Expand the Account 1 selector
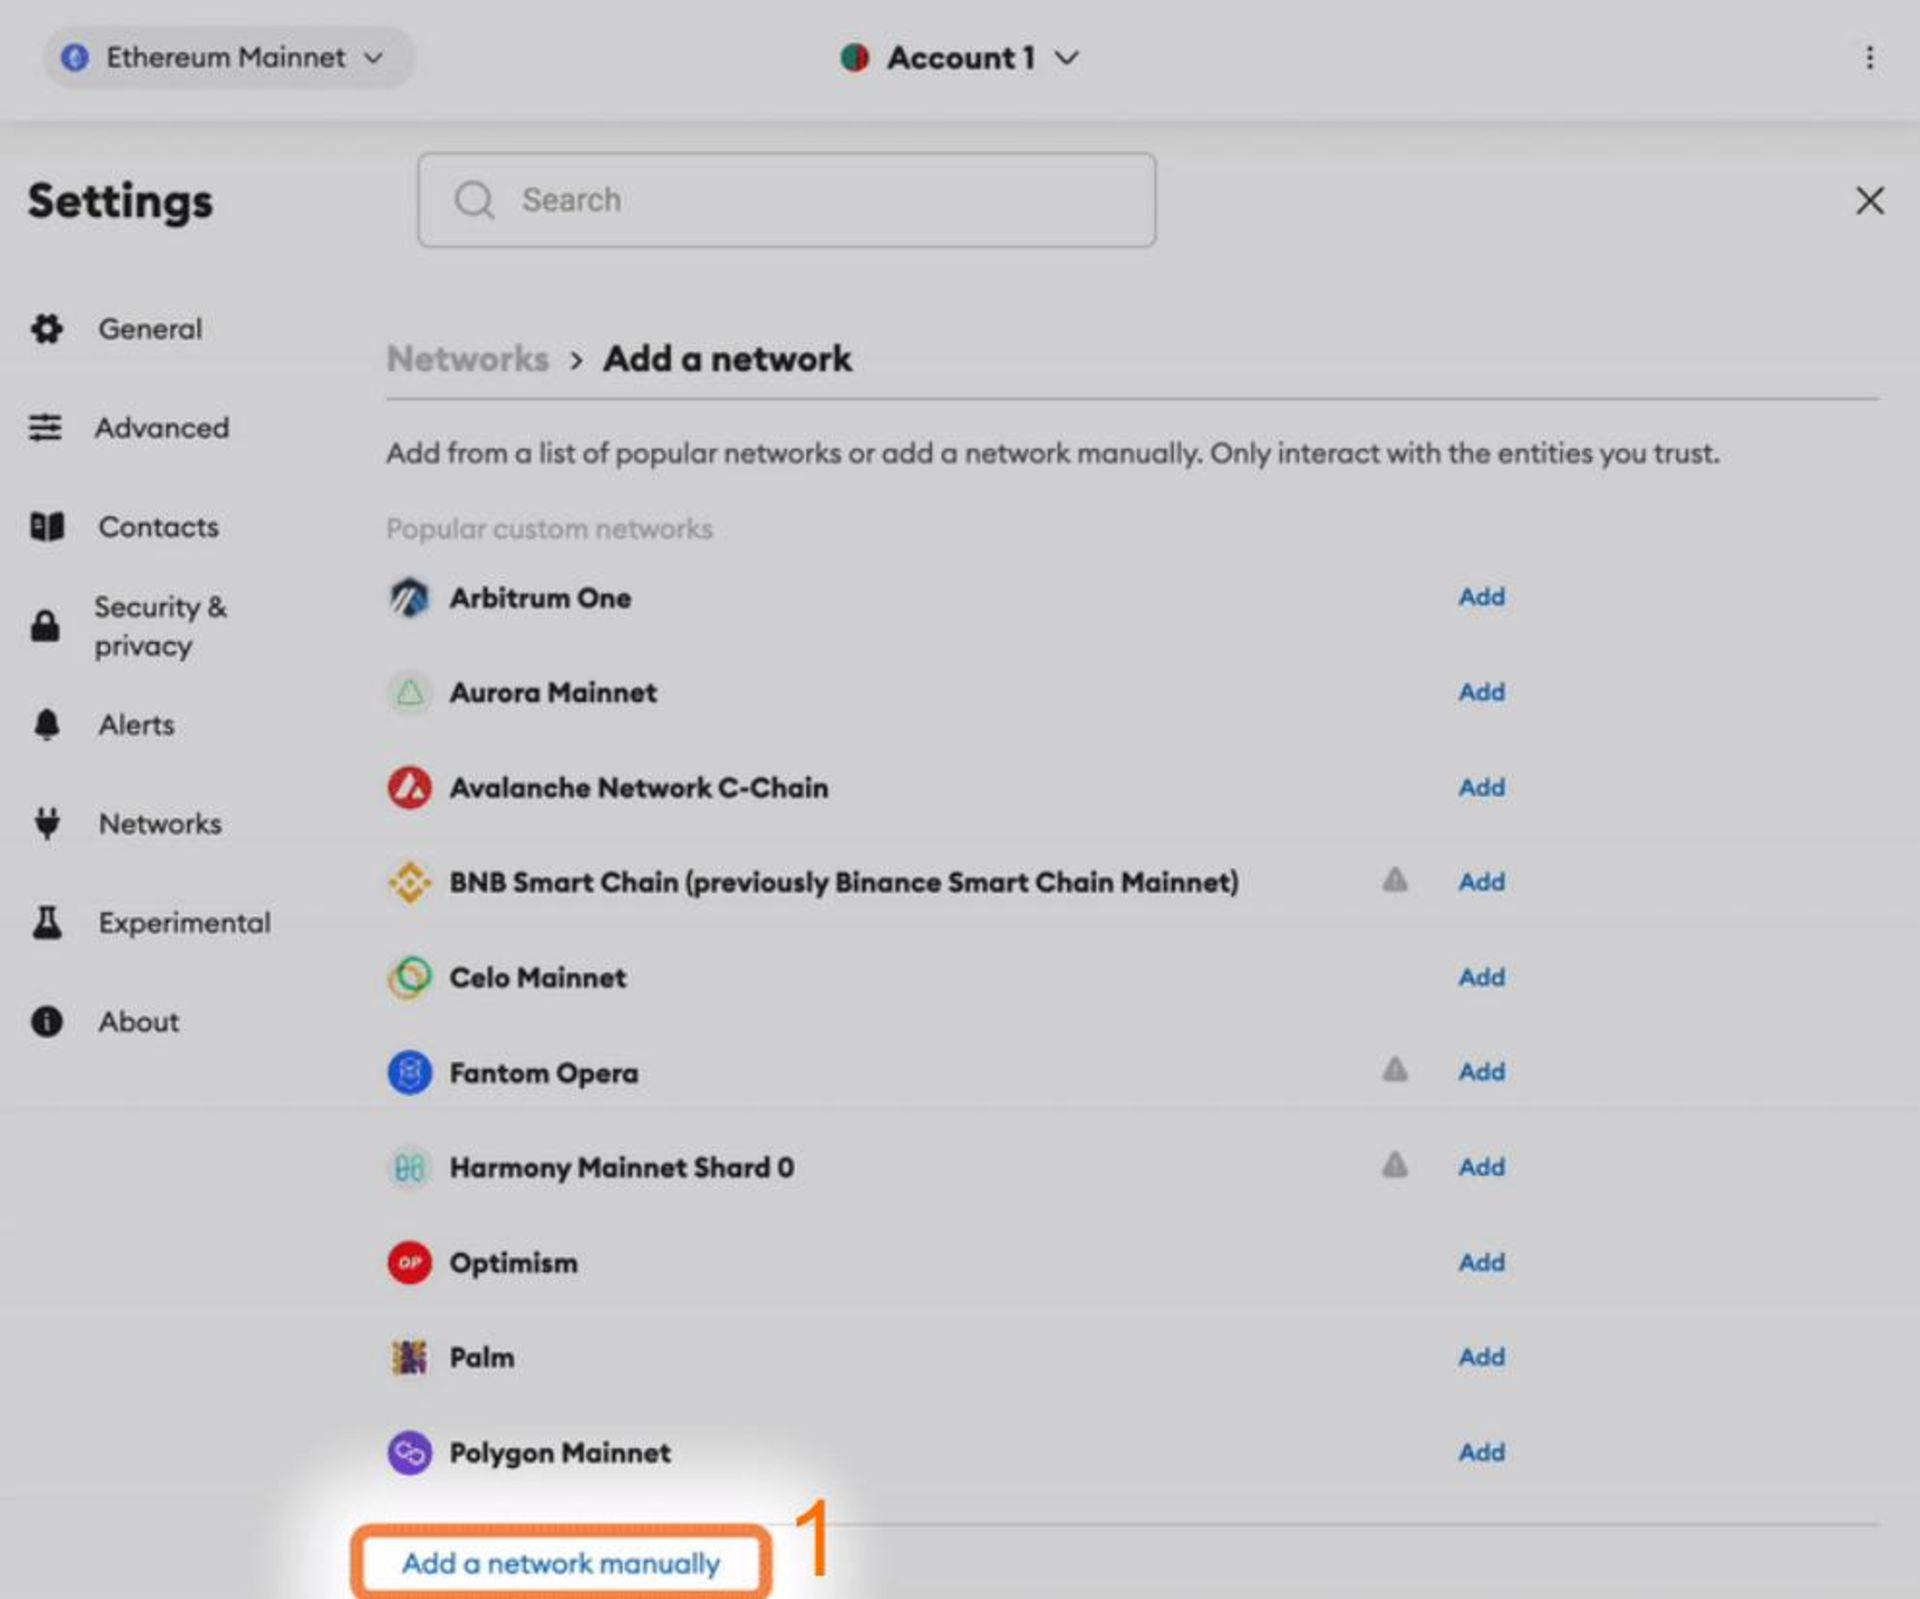This screenshot has height=1599, width=1920. 960,58
